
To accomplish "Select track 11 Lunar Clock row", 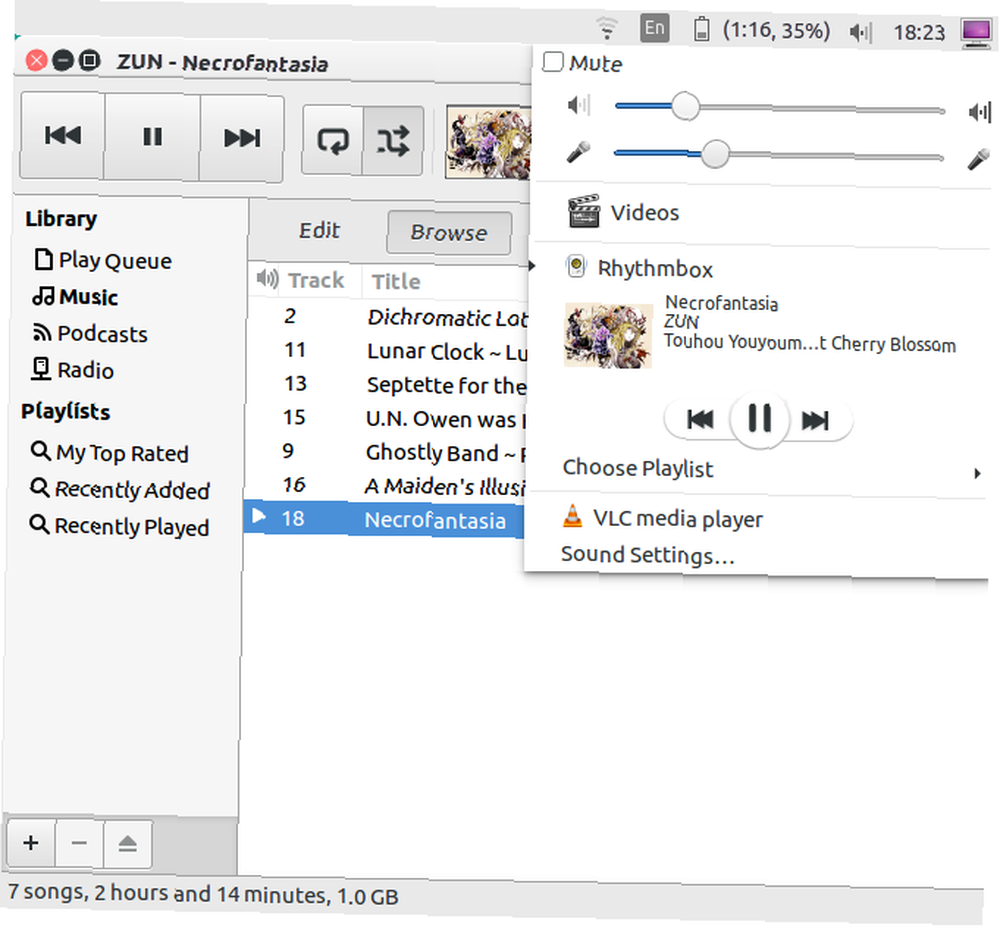I will click(388, 351).
